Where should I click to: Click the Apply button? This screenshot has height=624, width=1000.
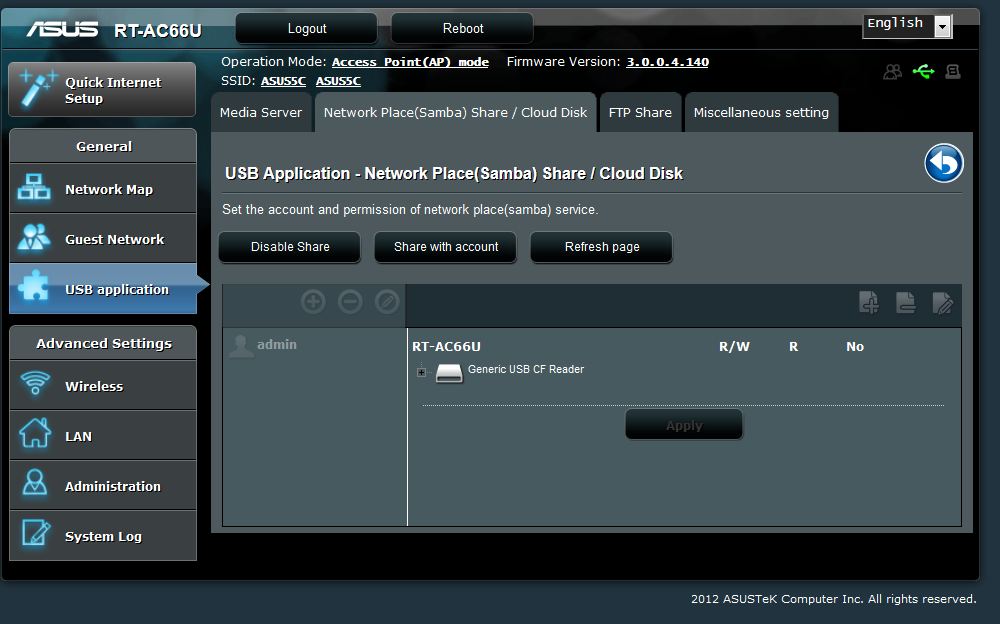684,425
